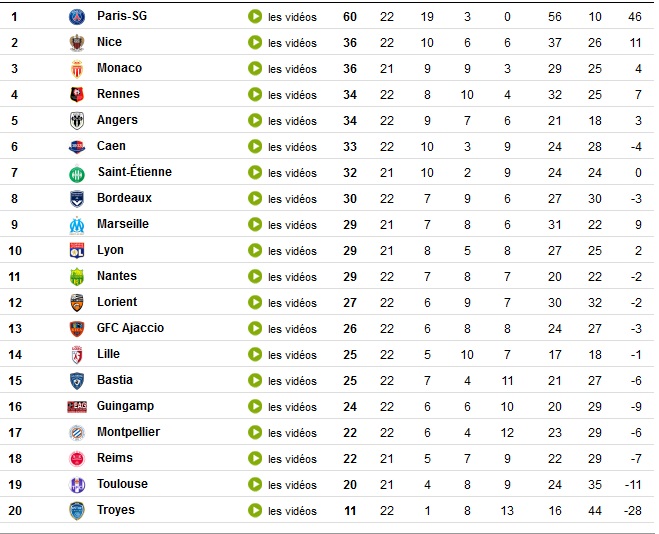659x534 pixels.
Task: Click the Nantes yellow crest icon
Action: coord(77,277)
